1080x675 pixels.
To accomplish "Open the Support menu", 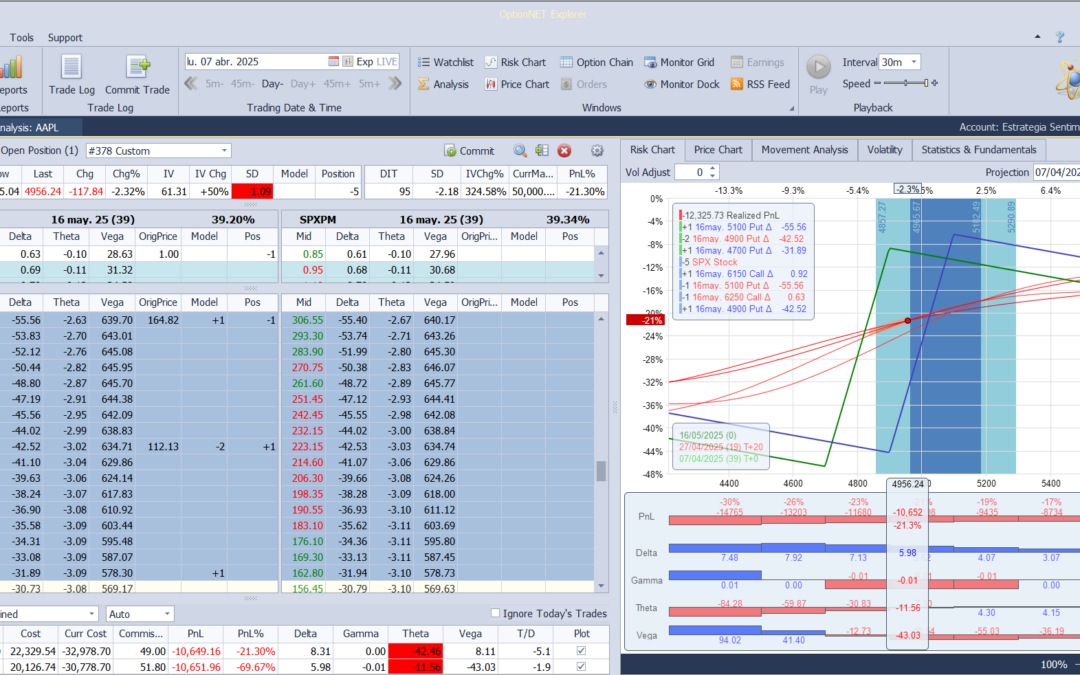I will 65,37.
